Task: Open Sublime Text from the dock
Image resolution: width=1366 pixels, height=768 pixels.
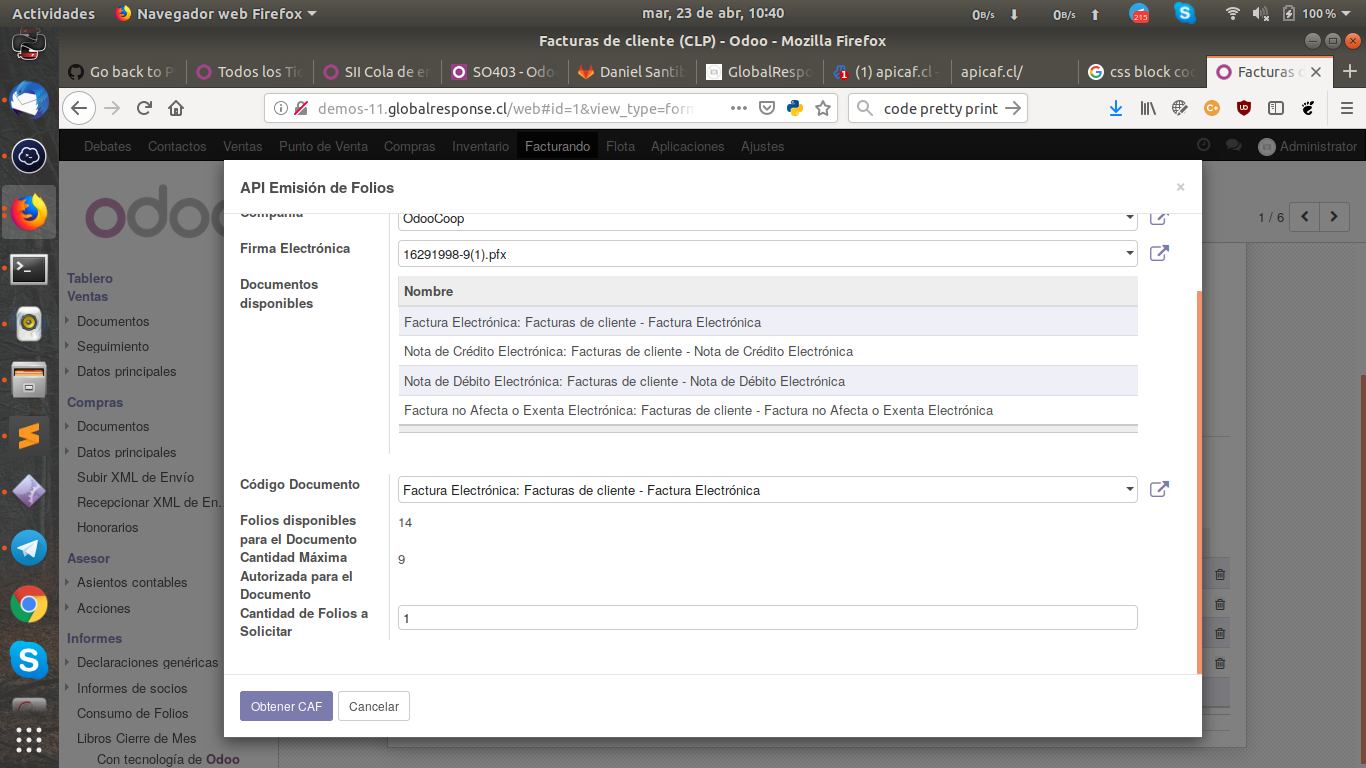Action: tap(29, 436)
